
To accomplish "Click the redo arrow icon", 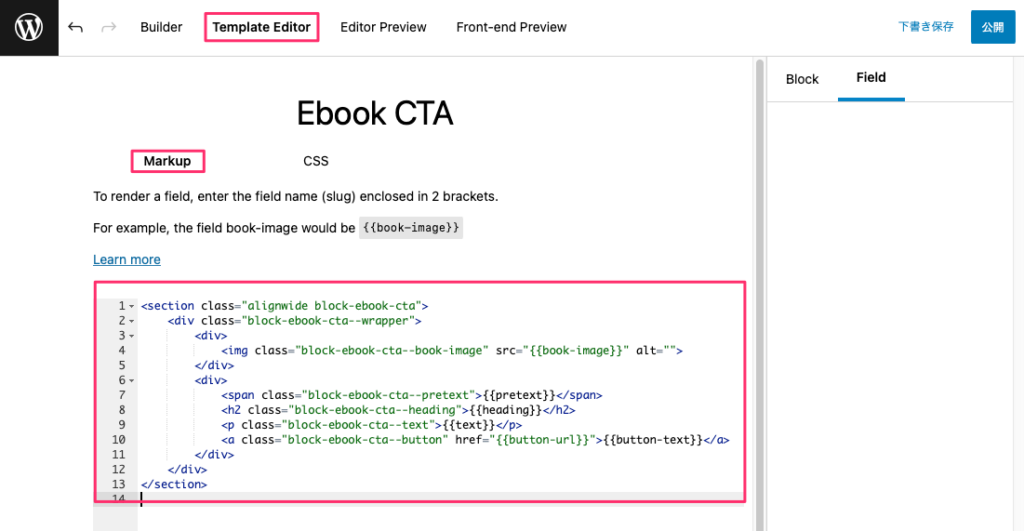I will 108,28.
